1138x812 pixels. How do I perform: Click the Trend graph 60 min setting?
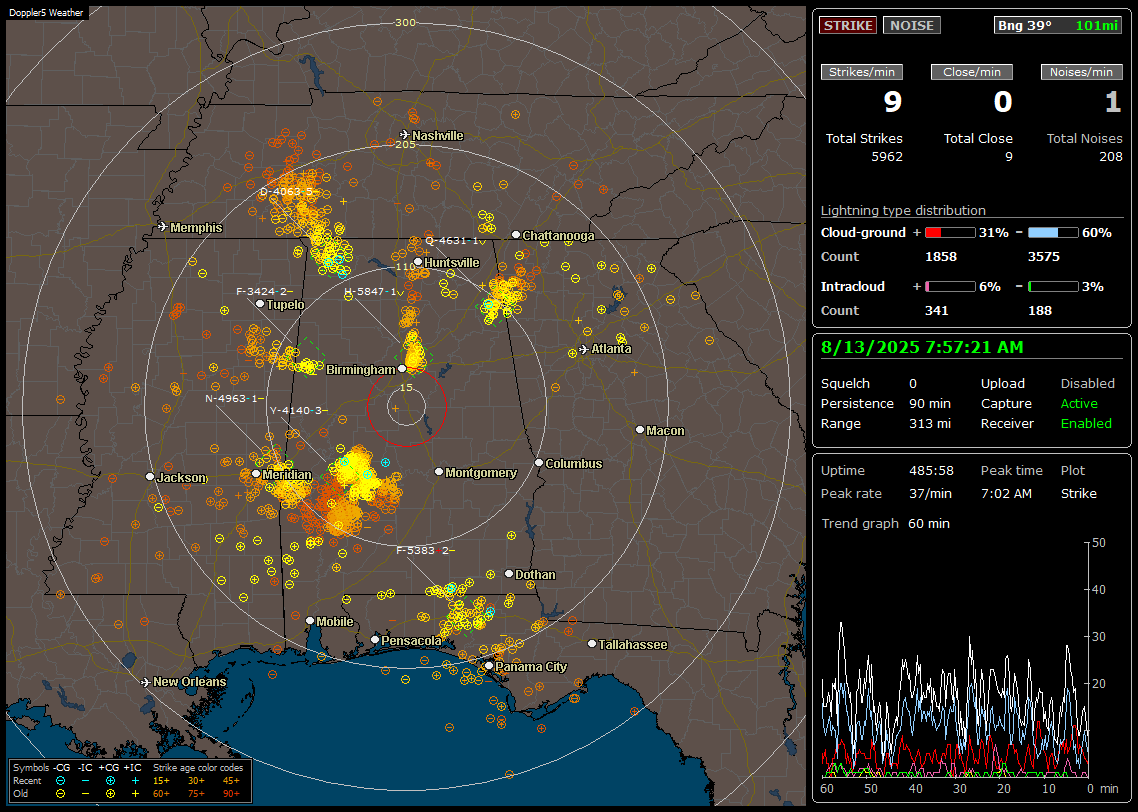(929, 524)
